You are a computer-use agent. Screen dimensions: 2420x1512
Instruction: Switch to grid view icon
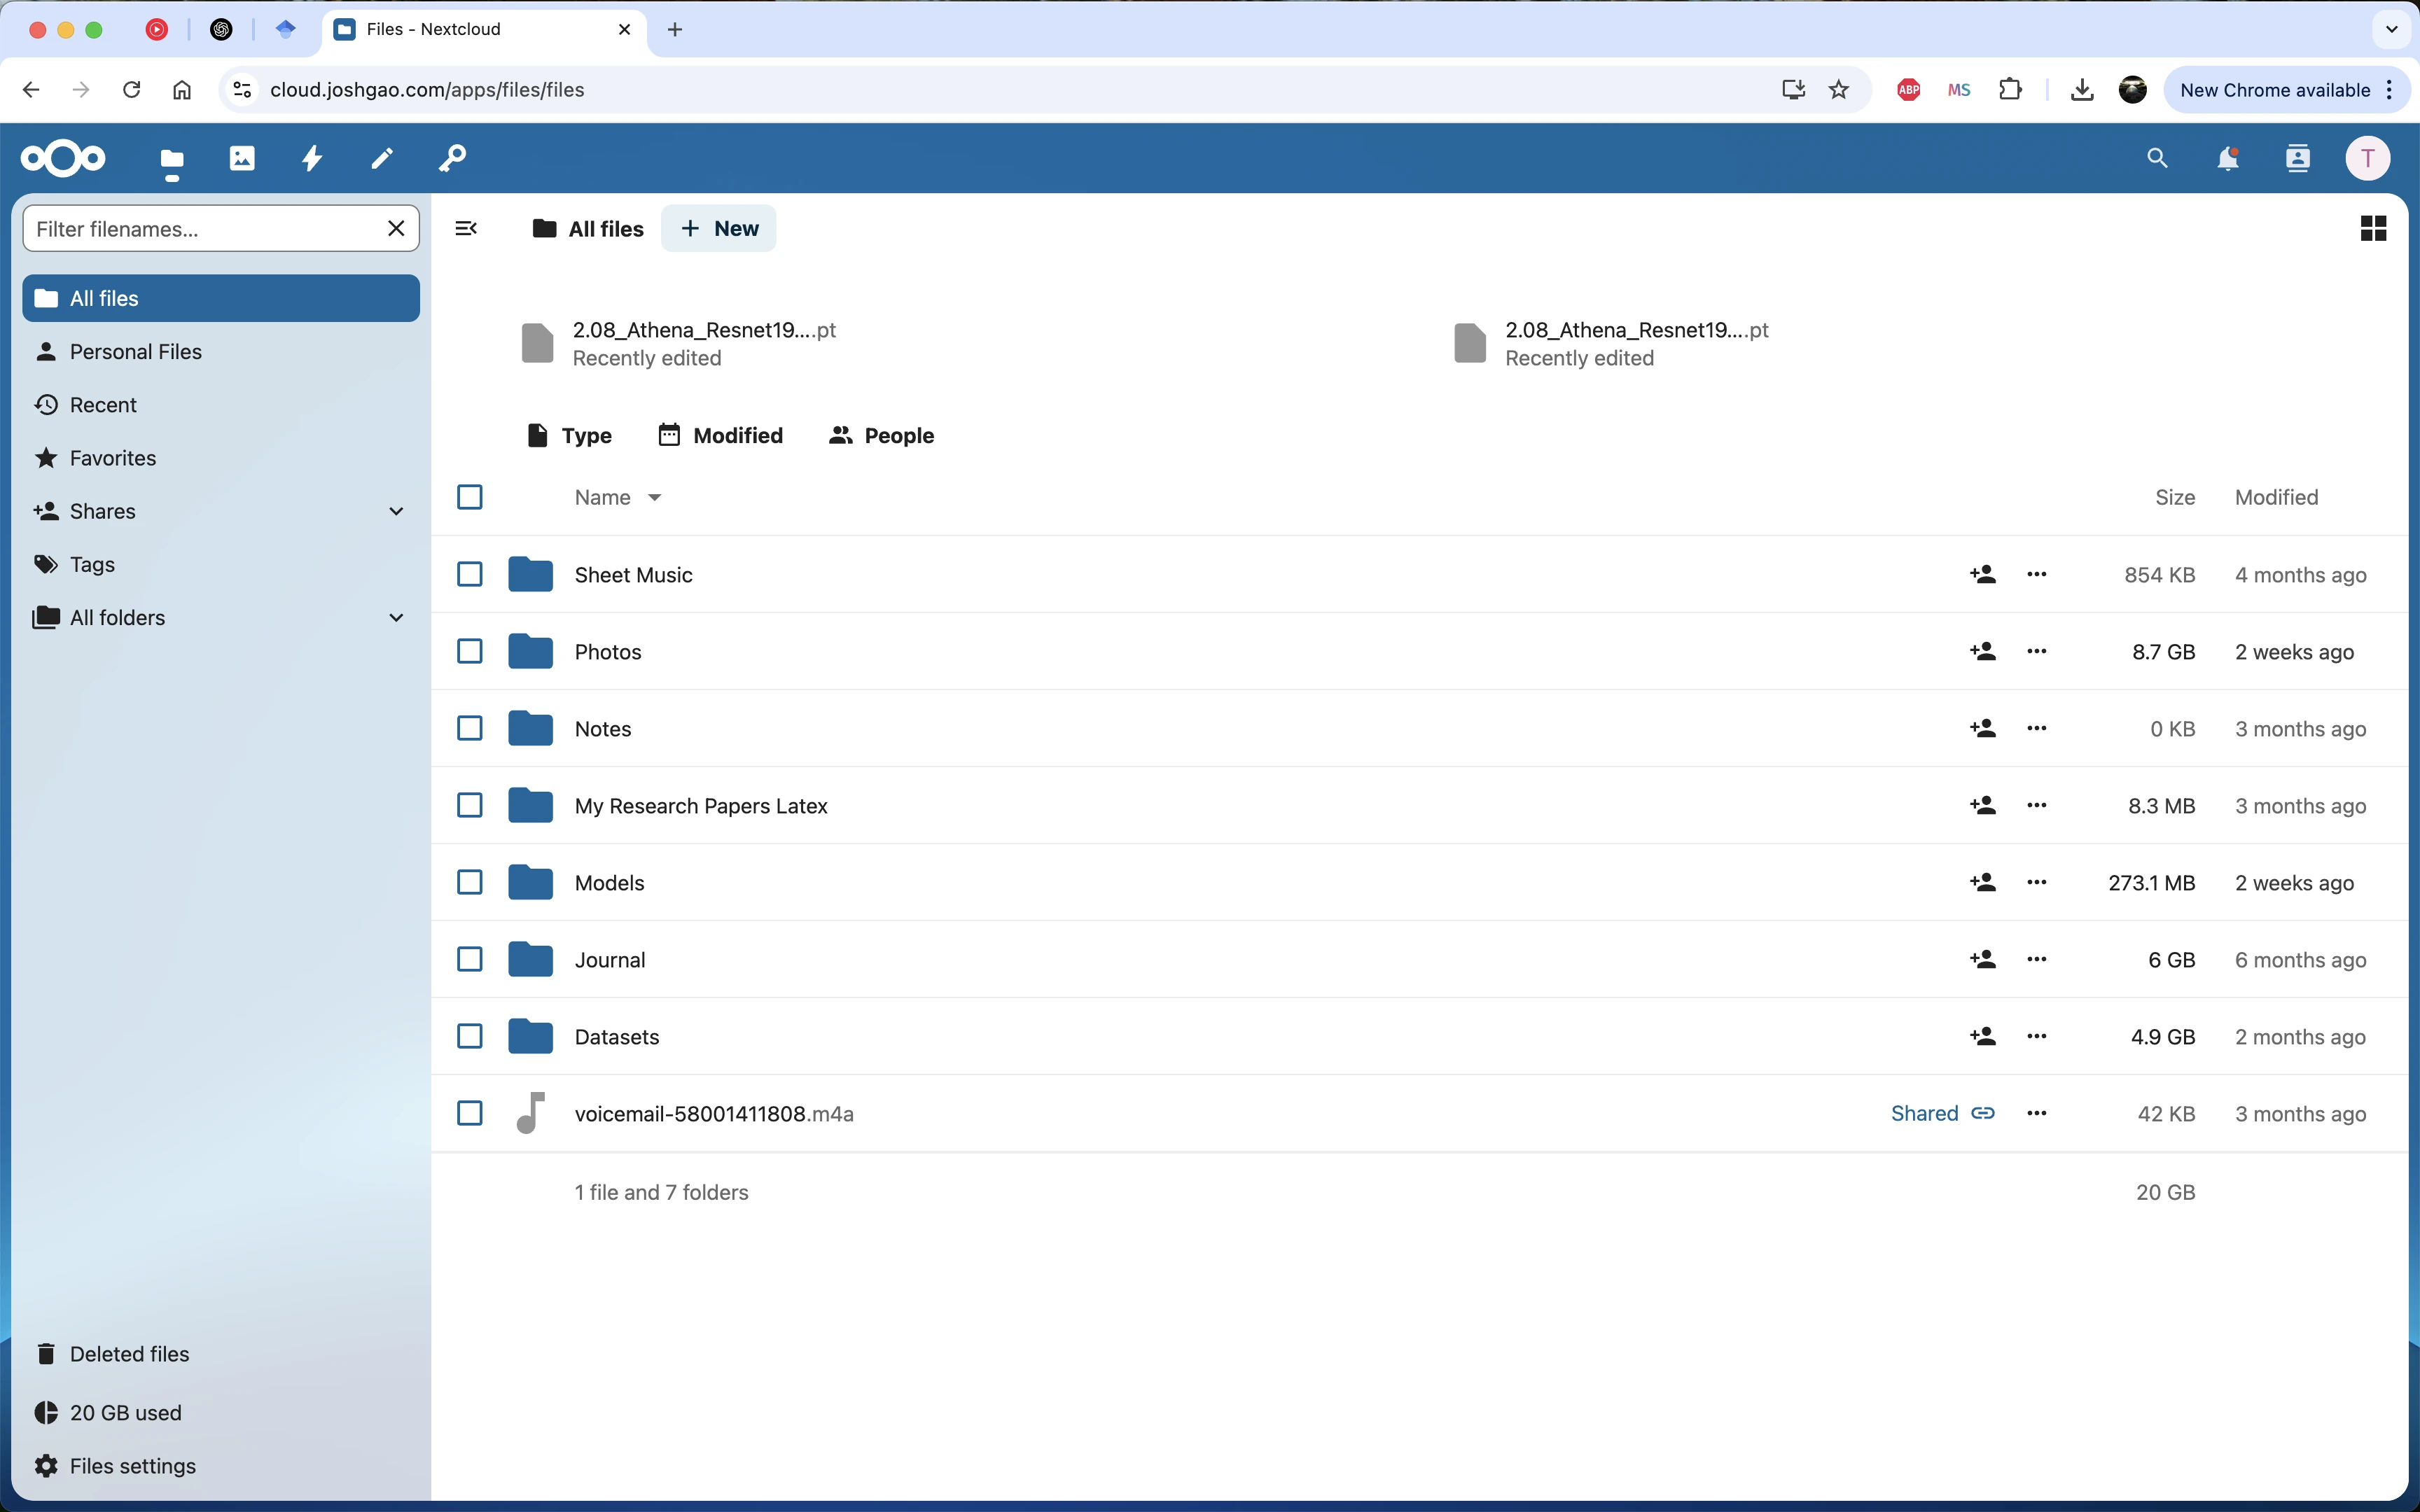point(2373,229)
